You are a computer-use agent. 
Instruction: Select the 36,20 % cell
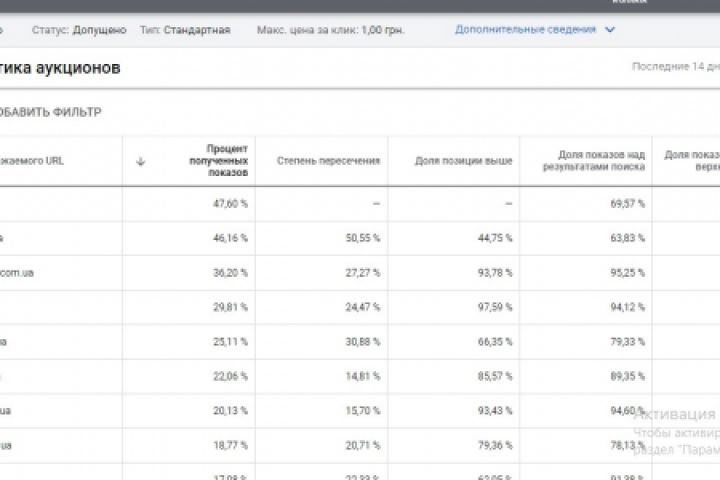pyautogui.click(x=230, y=273)
